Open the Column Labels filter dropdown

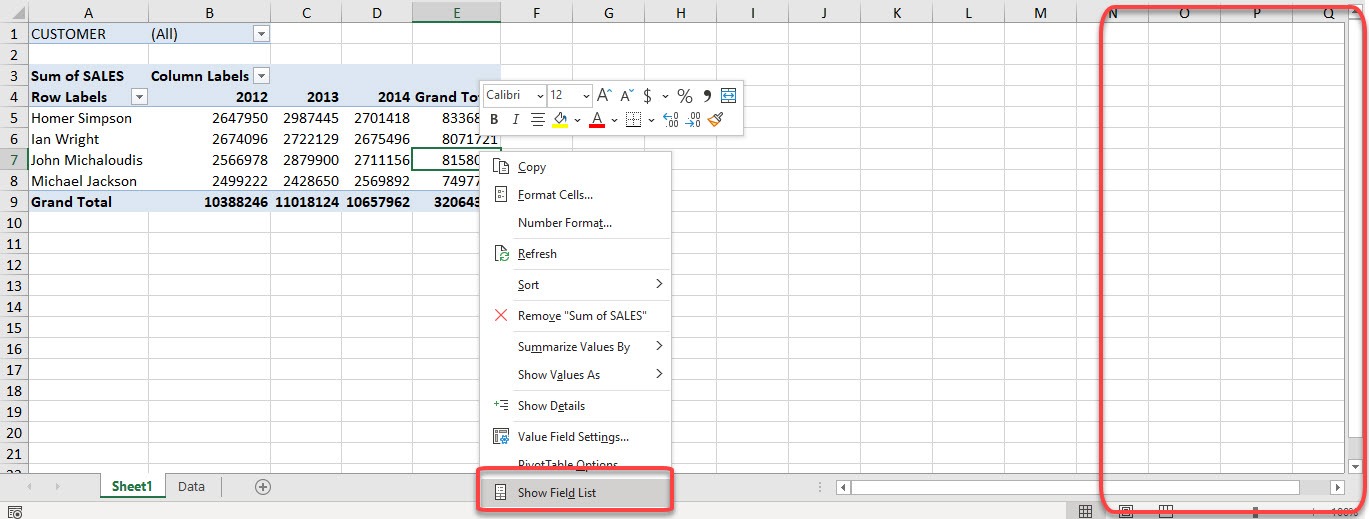[262, 76]
